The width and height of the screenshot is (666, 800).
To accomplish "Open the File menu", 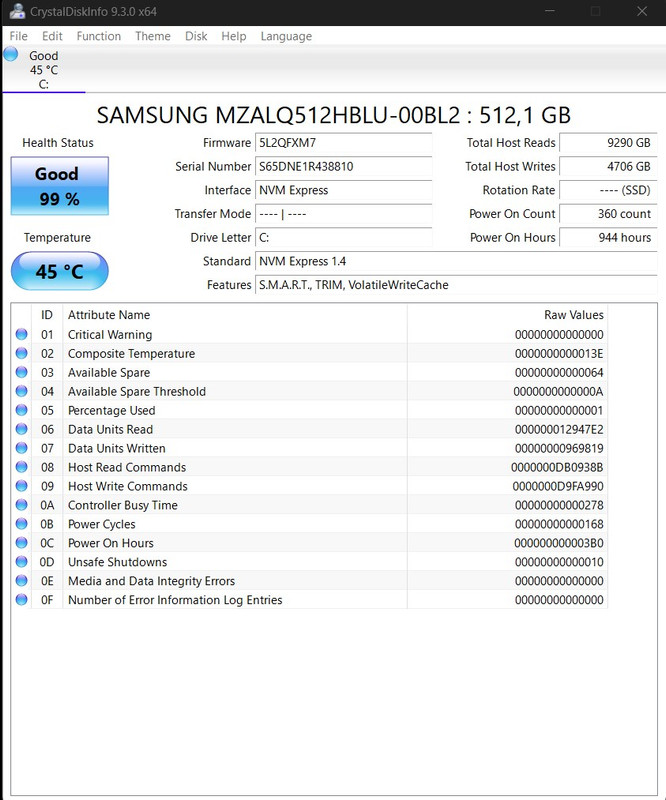I will pos(18,36).
